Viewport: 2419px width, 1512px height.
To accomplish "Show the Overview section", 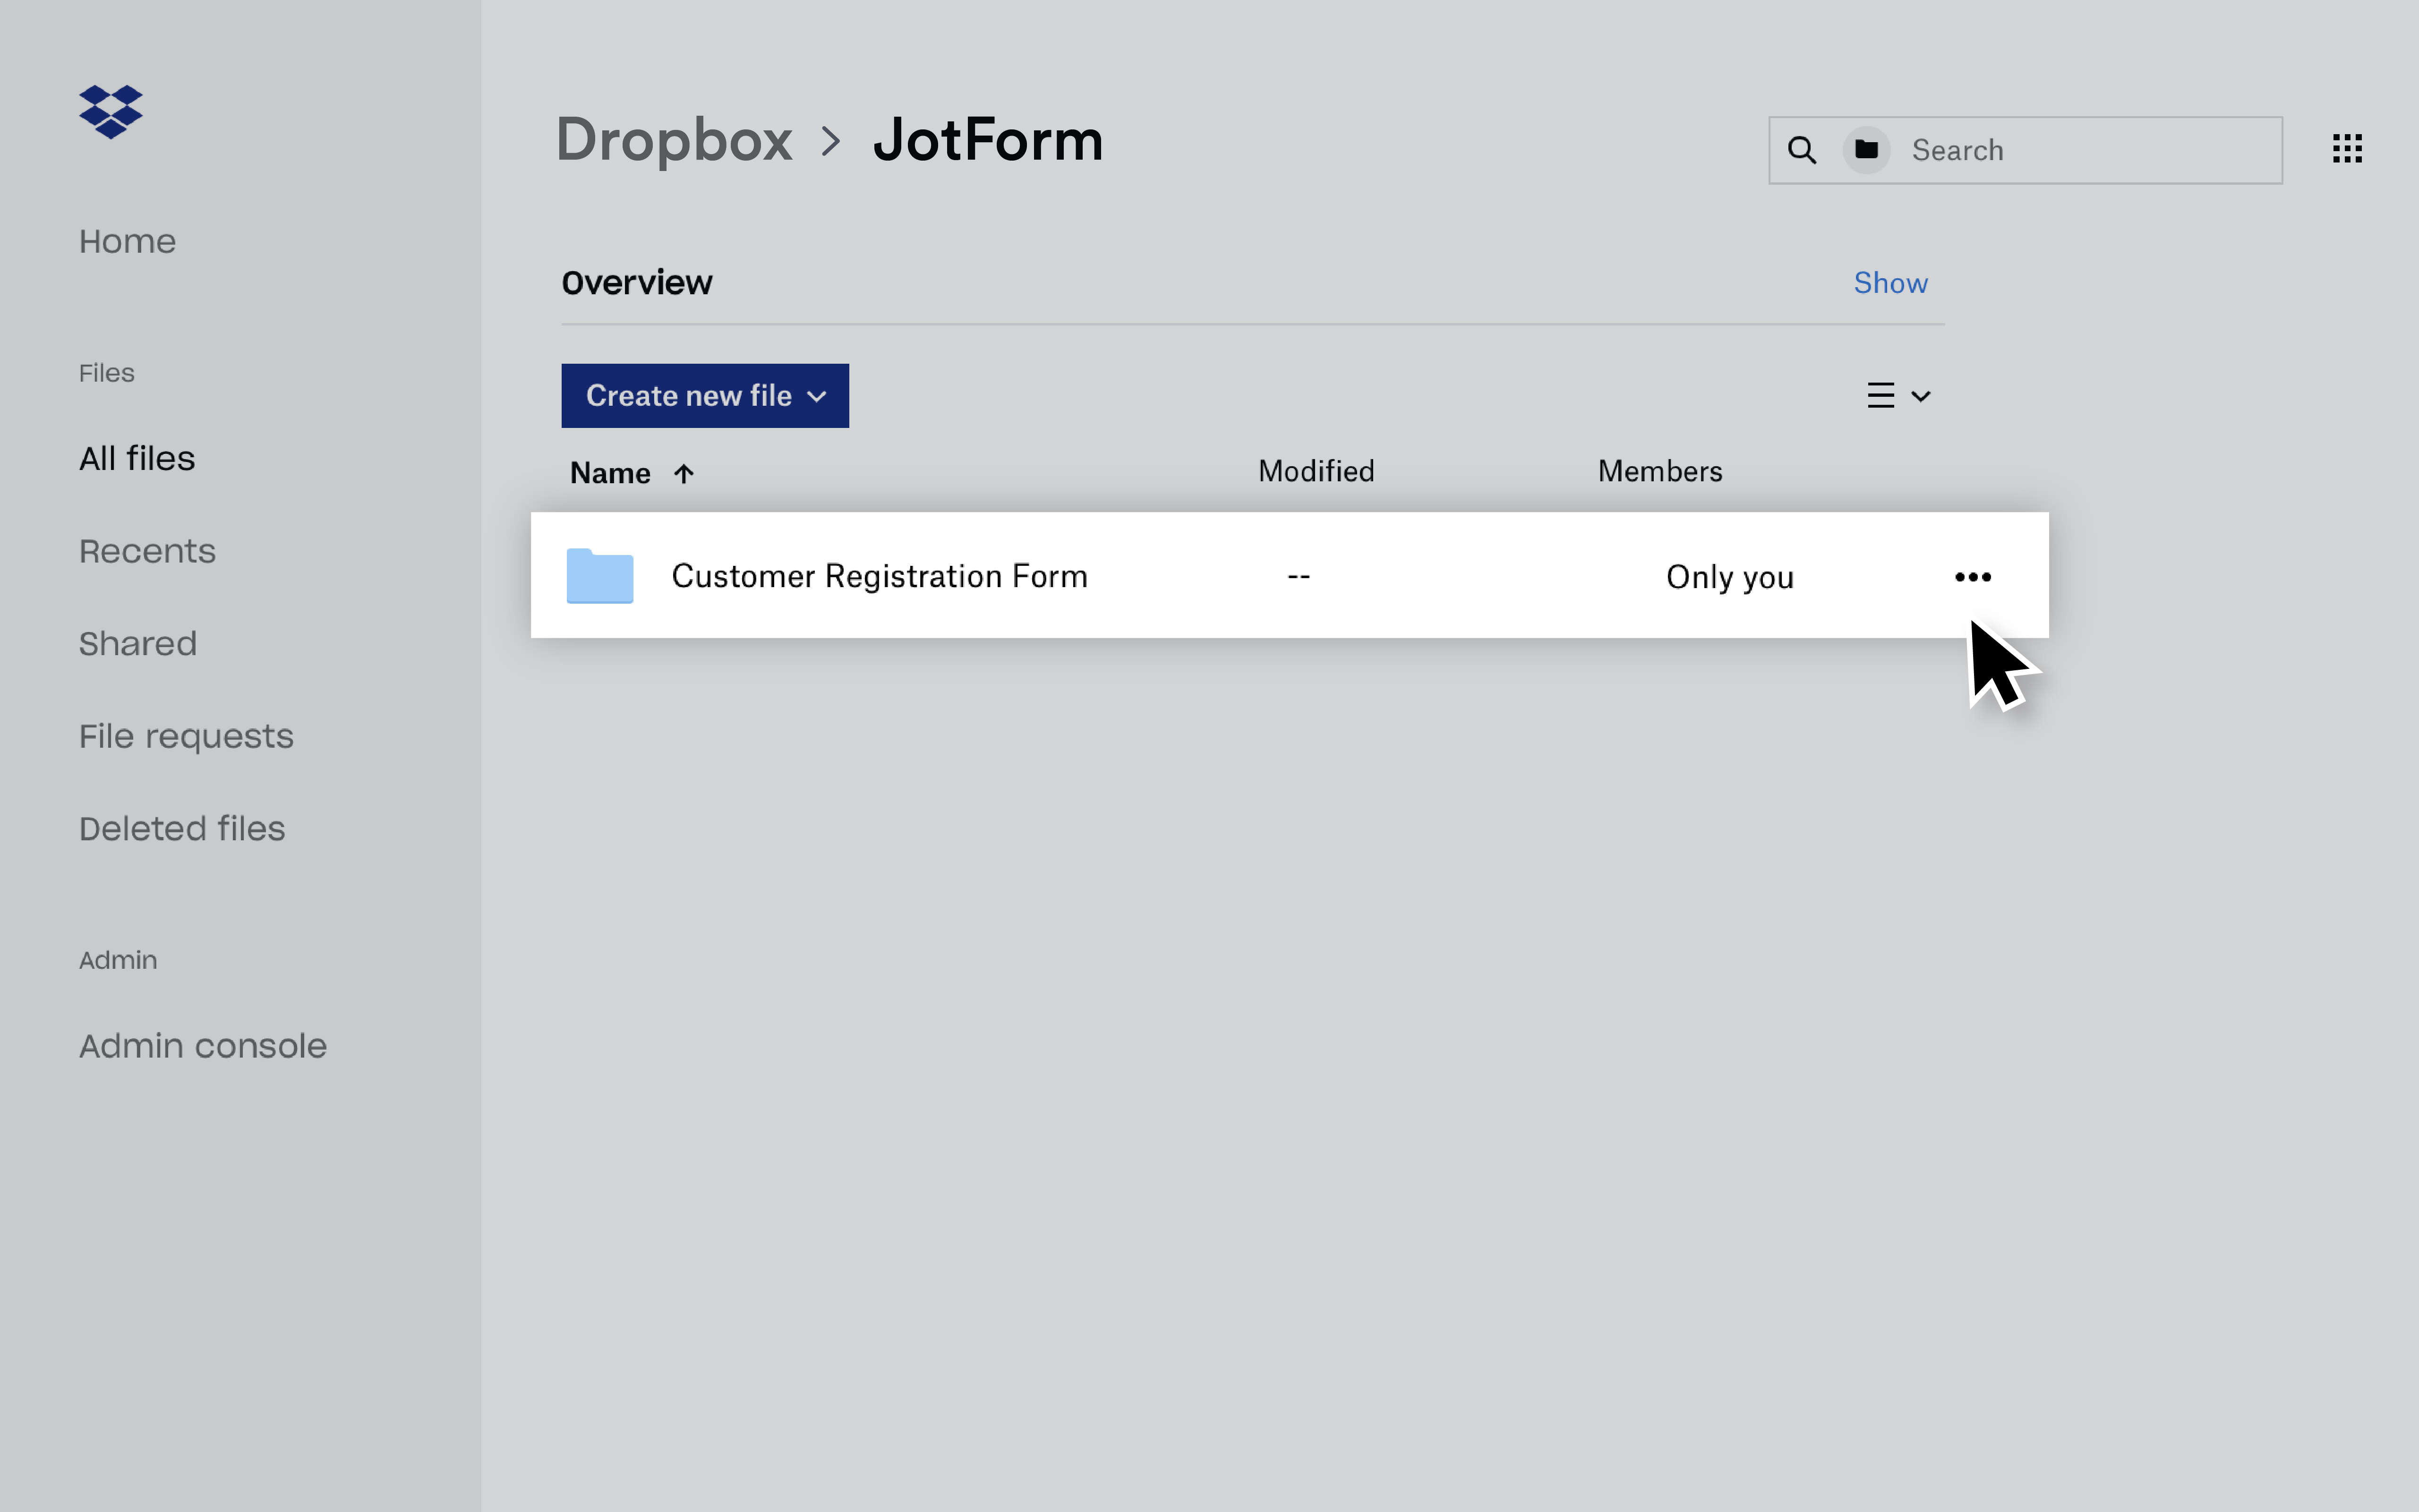I will 1889,283.
